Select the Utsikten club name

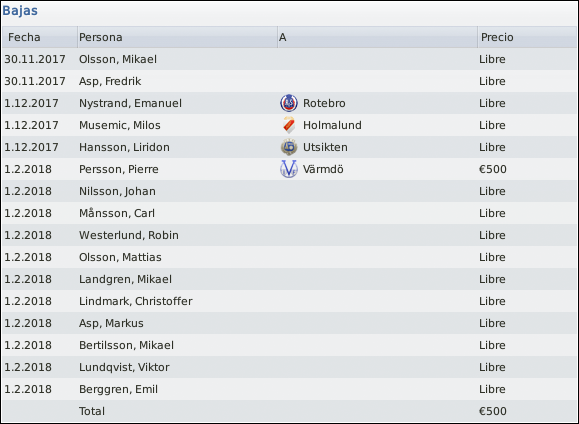325,147
